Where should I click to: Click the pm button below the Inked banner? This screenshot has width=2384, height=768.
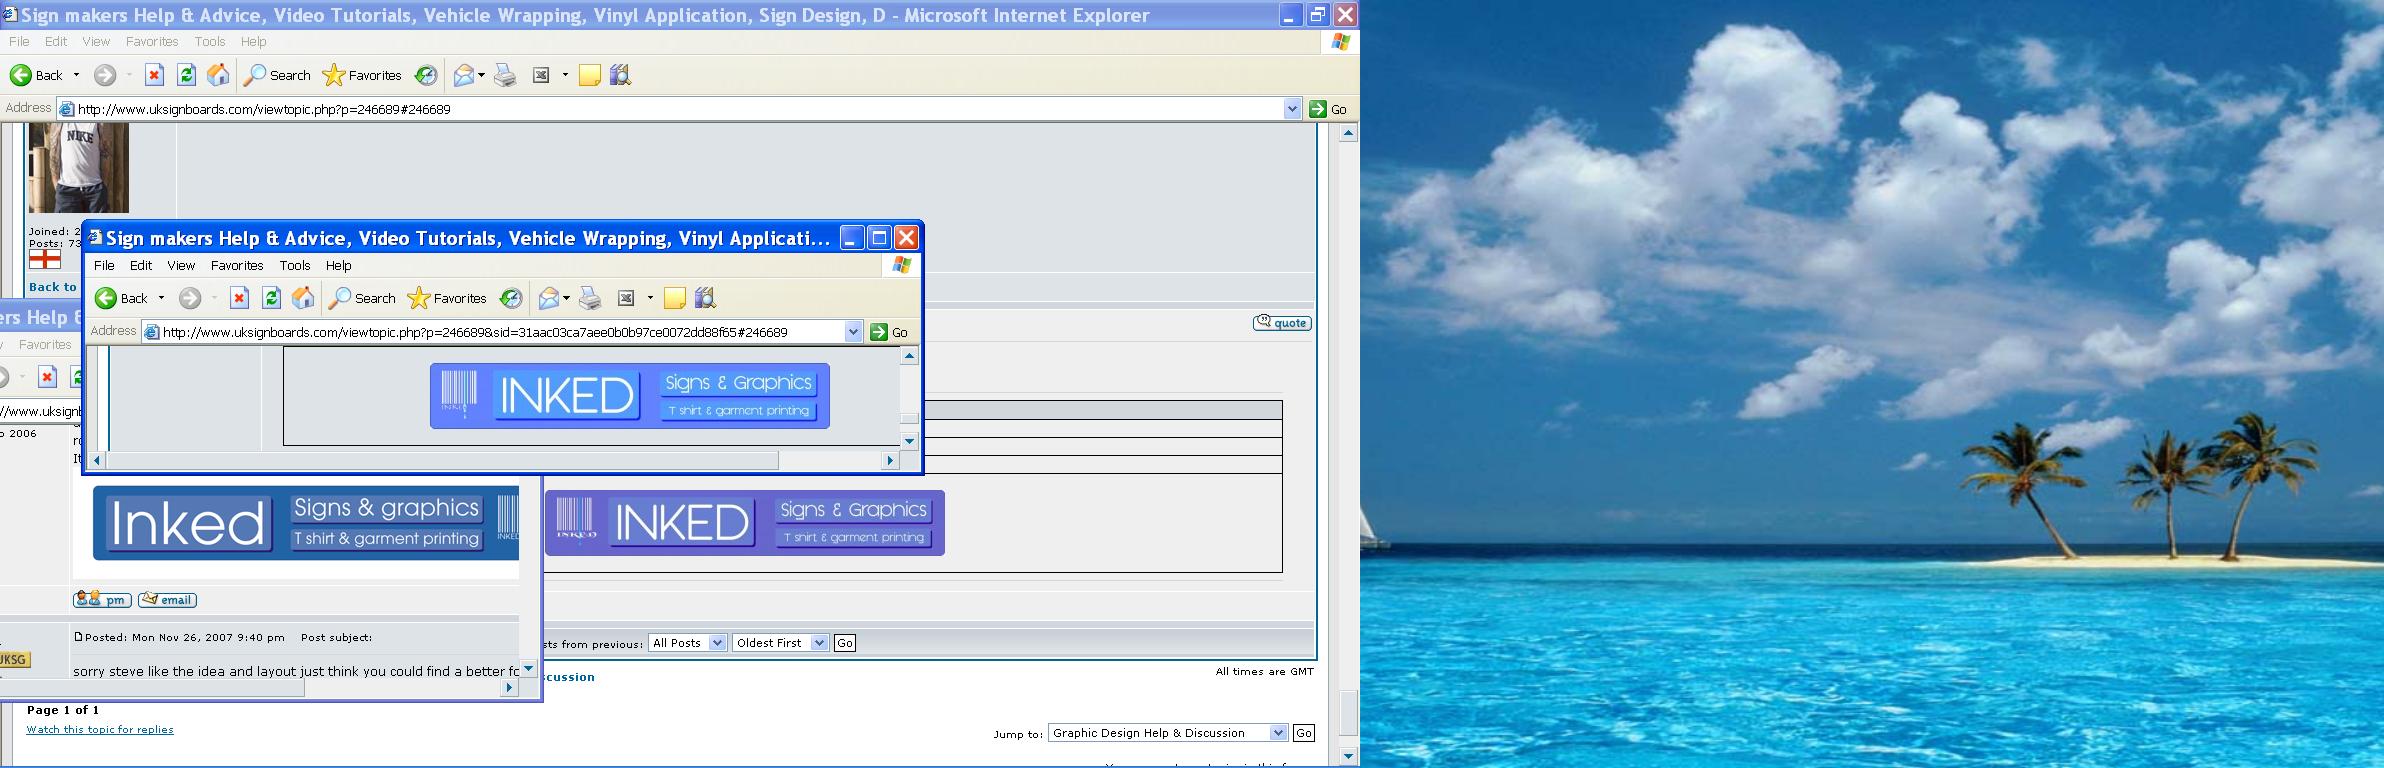tap(102, 600)
